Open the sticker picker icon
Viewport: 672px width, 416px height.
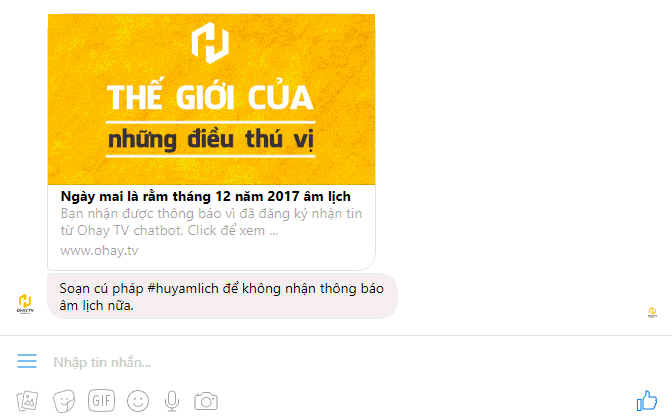click(x=64, y=401)
